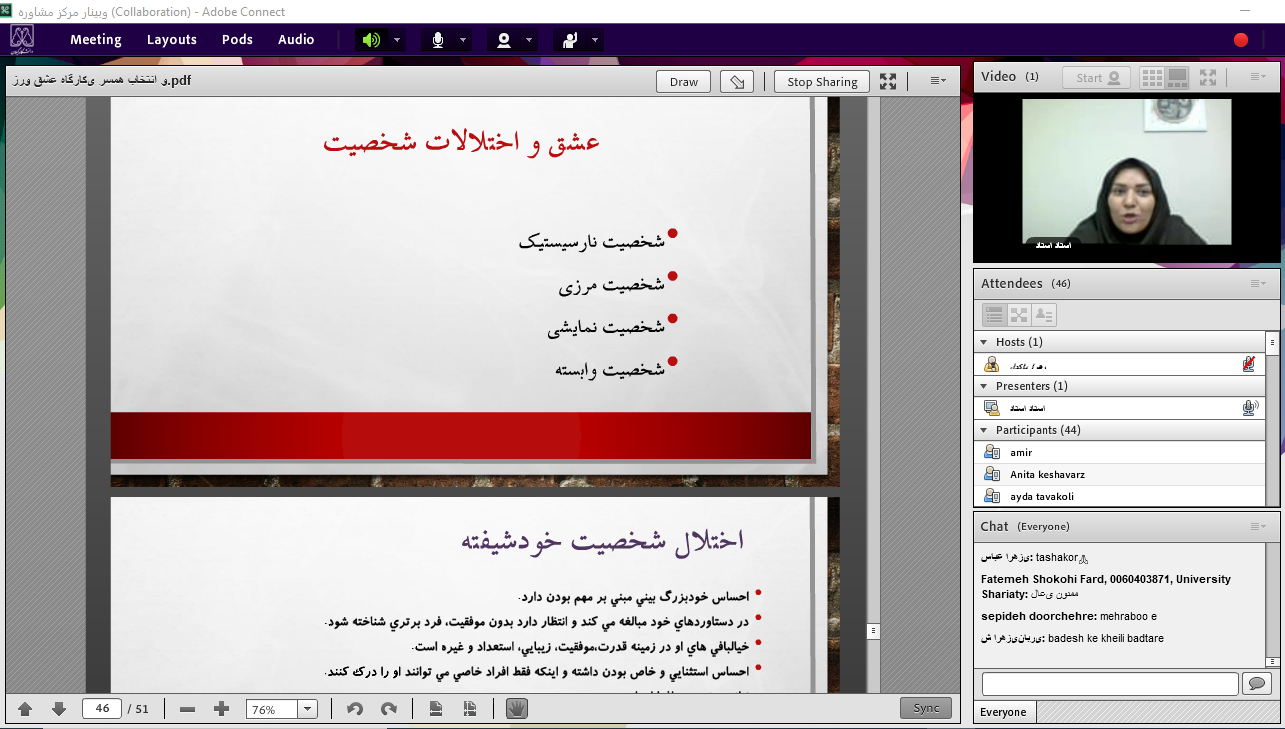Click the Stop Sharing button
The width and height of the screenshot is (1285, 729).
pyautogui.click(x=821, y=82)
